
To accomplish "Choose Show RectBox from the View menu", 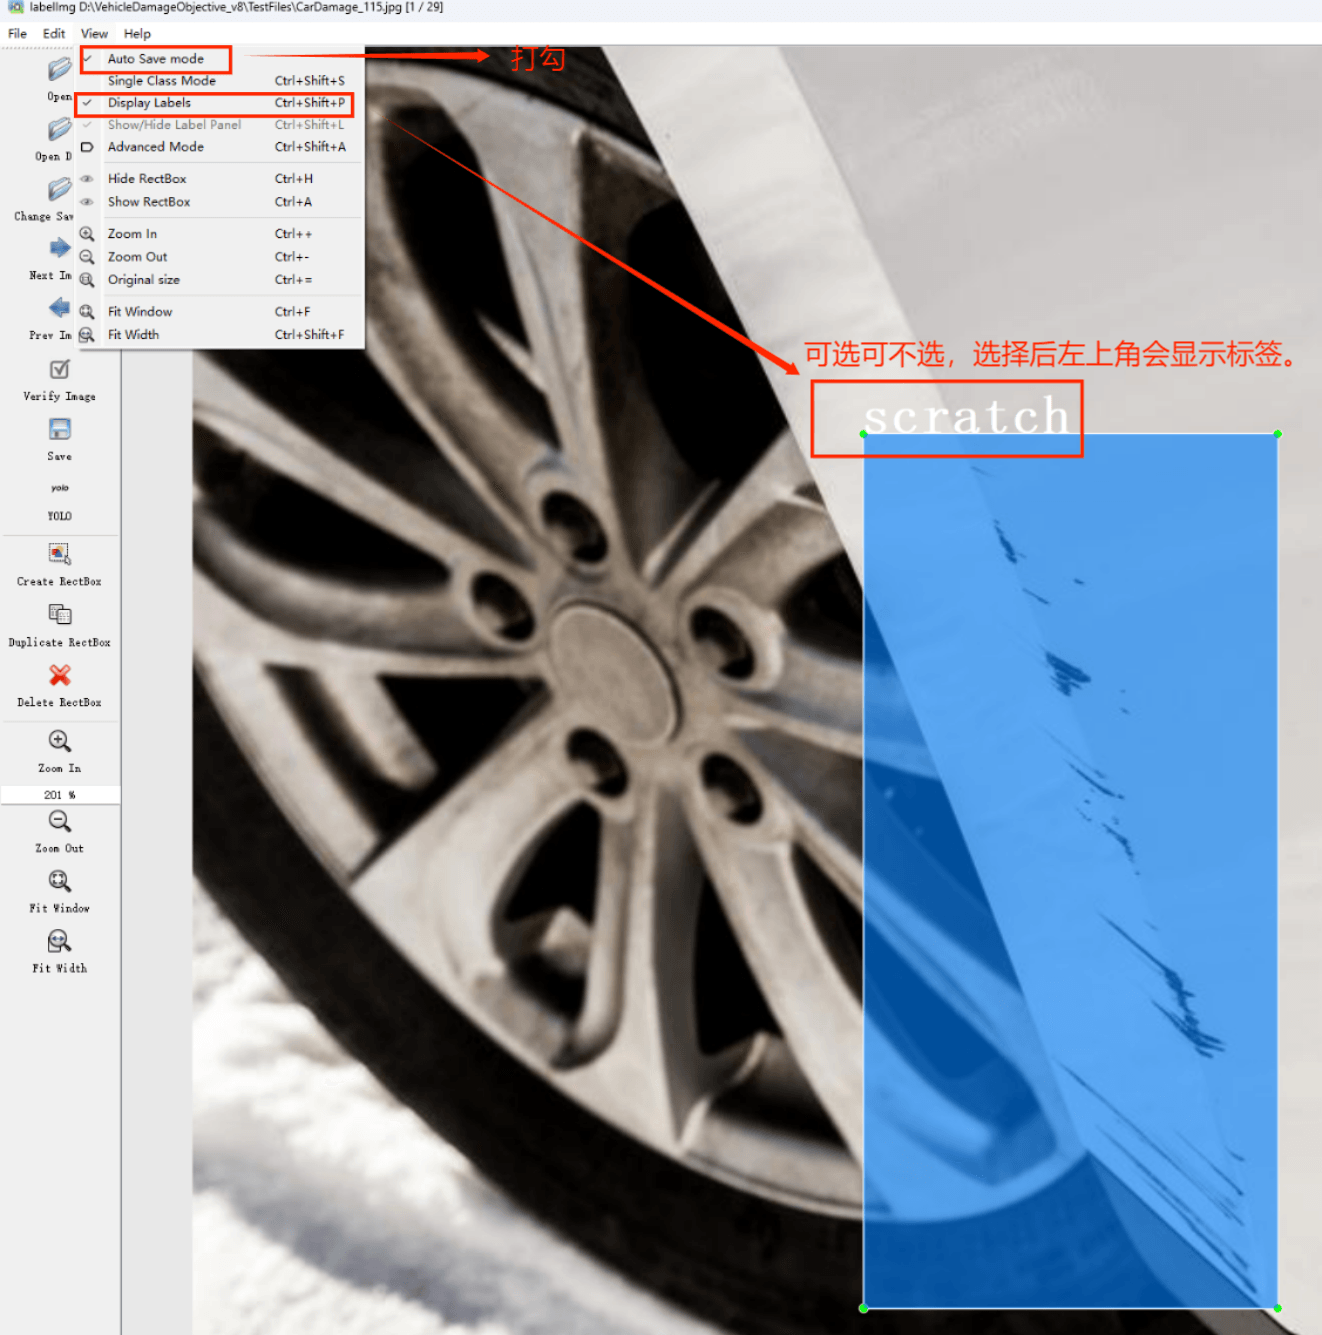I will 220,202.
